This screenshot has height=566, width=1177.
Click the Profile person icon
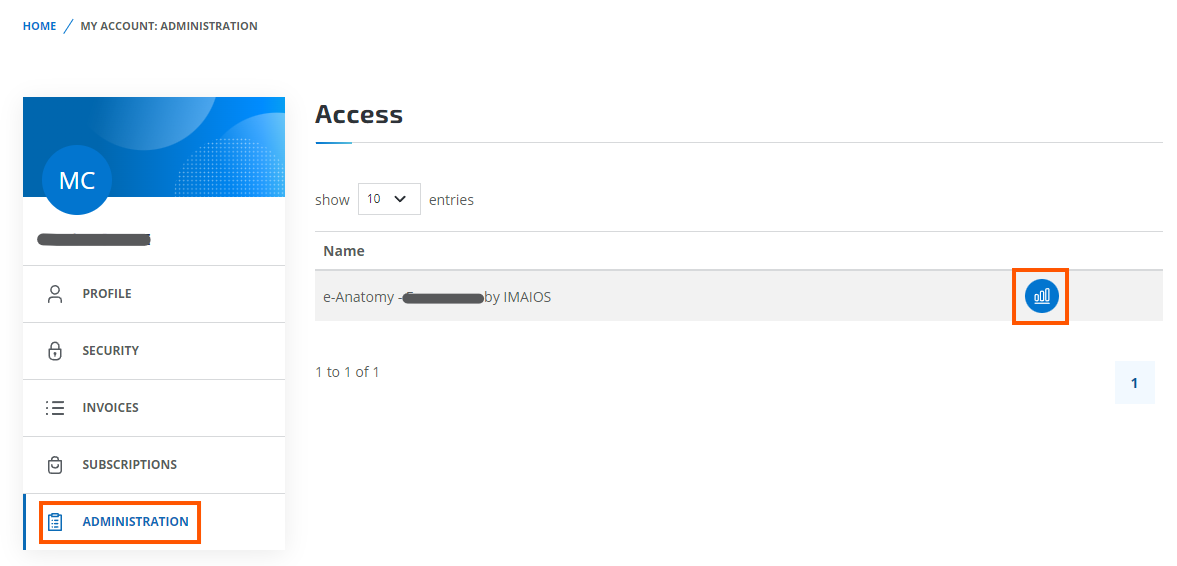tap(55, 294)
